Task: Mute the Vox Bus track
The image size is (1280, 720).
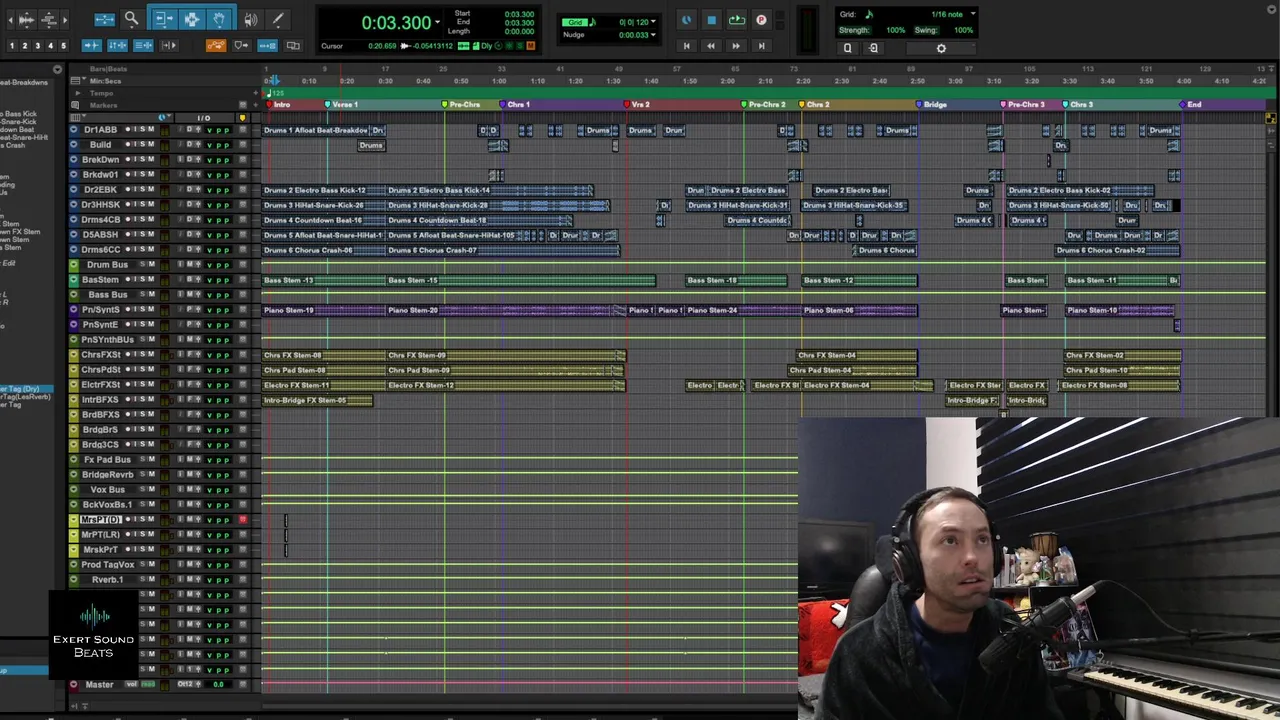Action: tap(151, 489)
